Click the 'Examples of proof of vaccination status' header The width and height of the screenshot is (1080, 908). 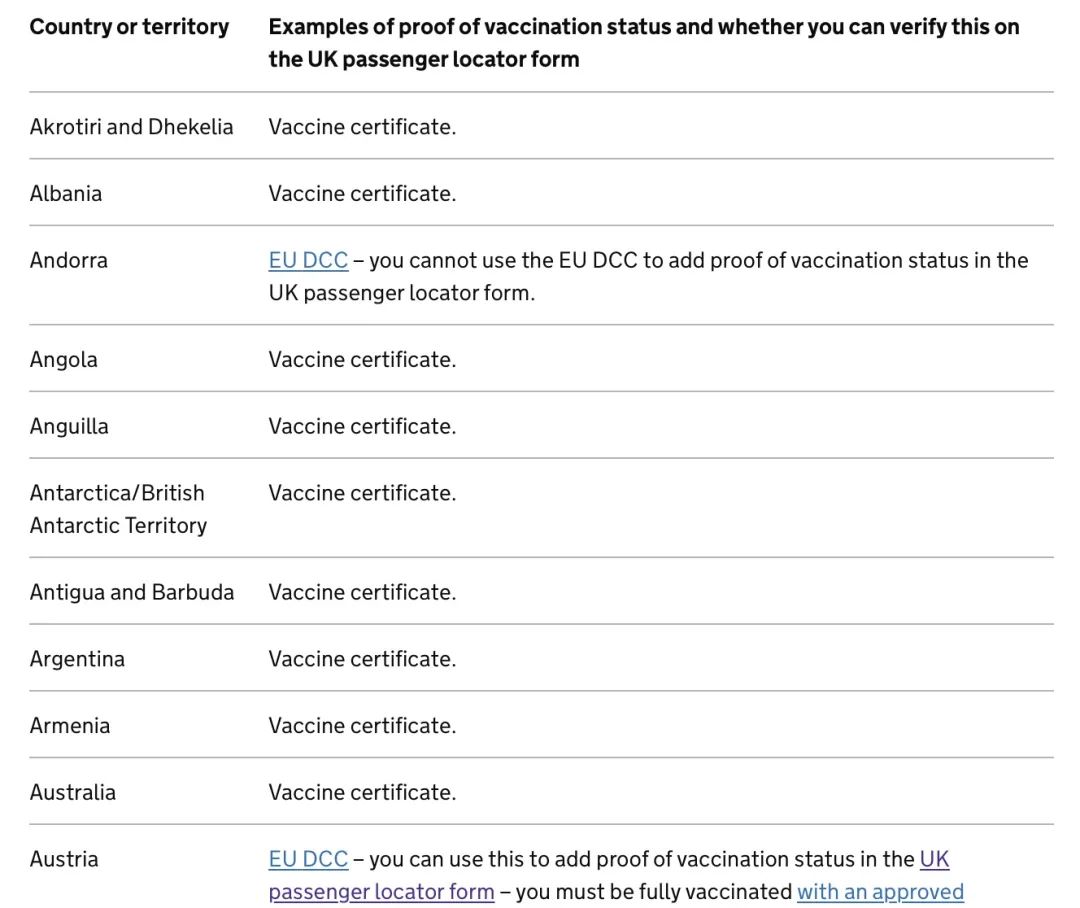(x=644, y=43)
